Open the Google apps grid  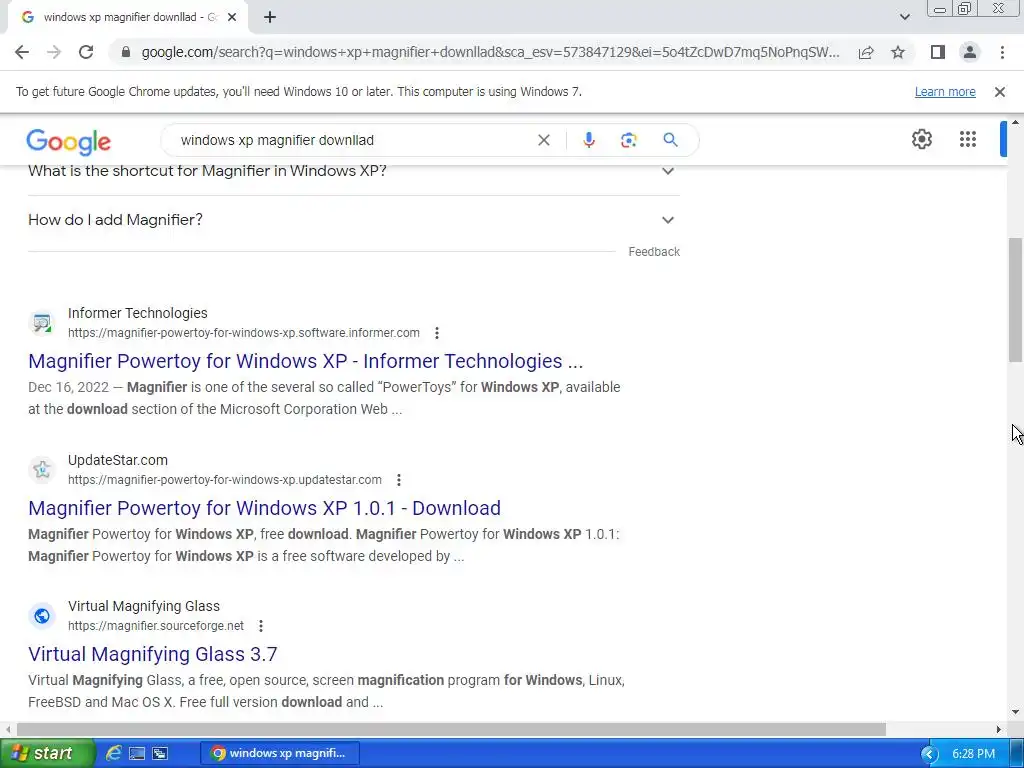tap(967, 139)
